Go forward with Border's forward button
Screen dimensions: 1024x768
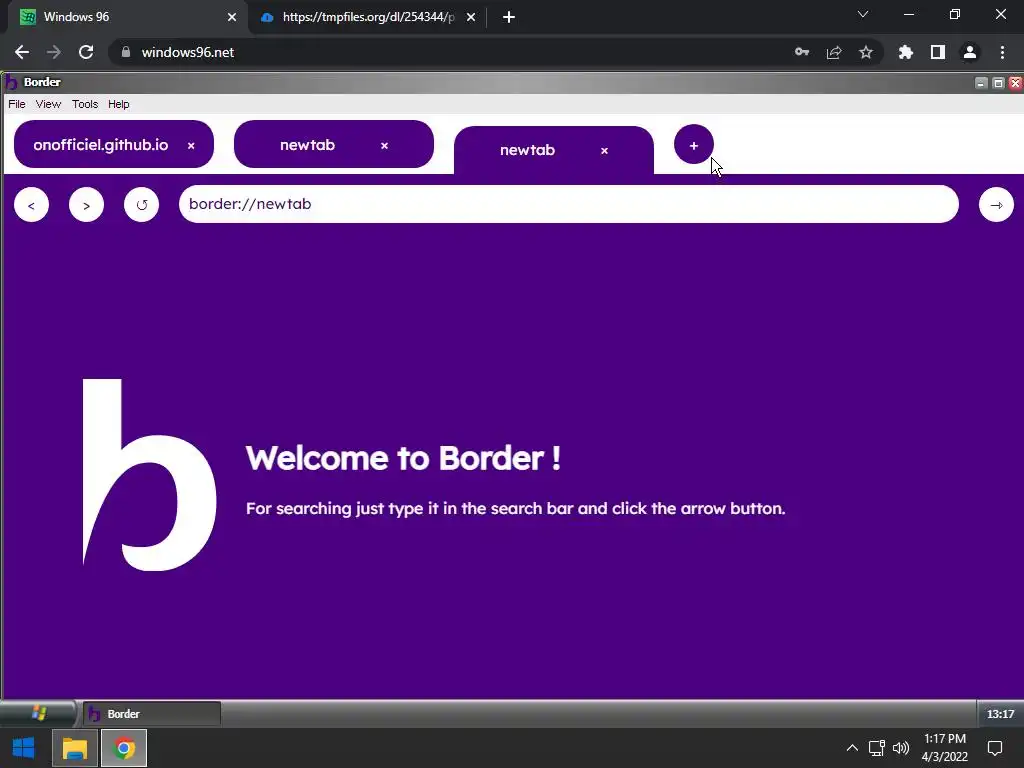point(86,205)
